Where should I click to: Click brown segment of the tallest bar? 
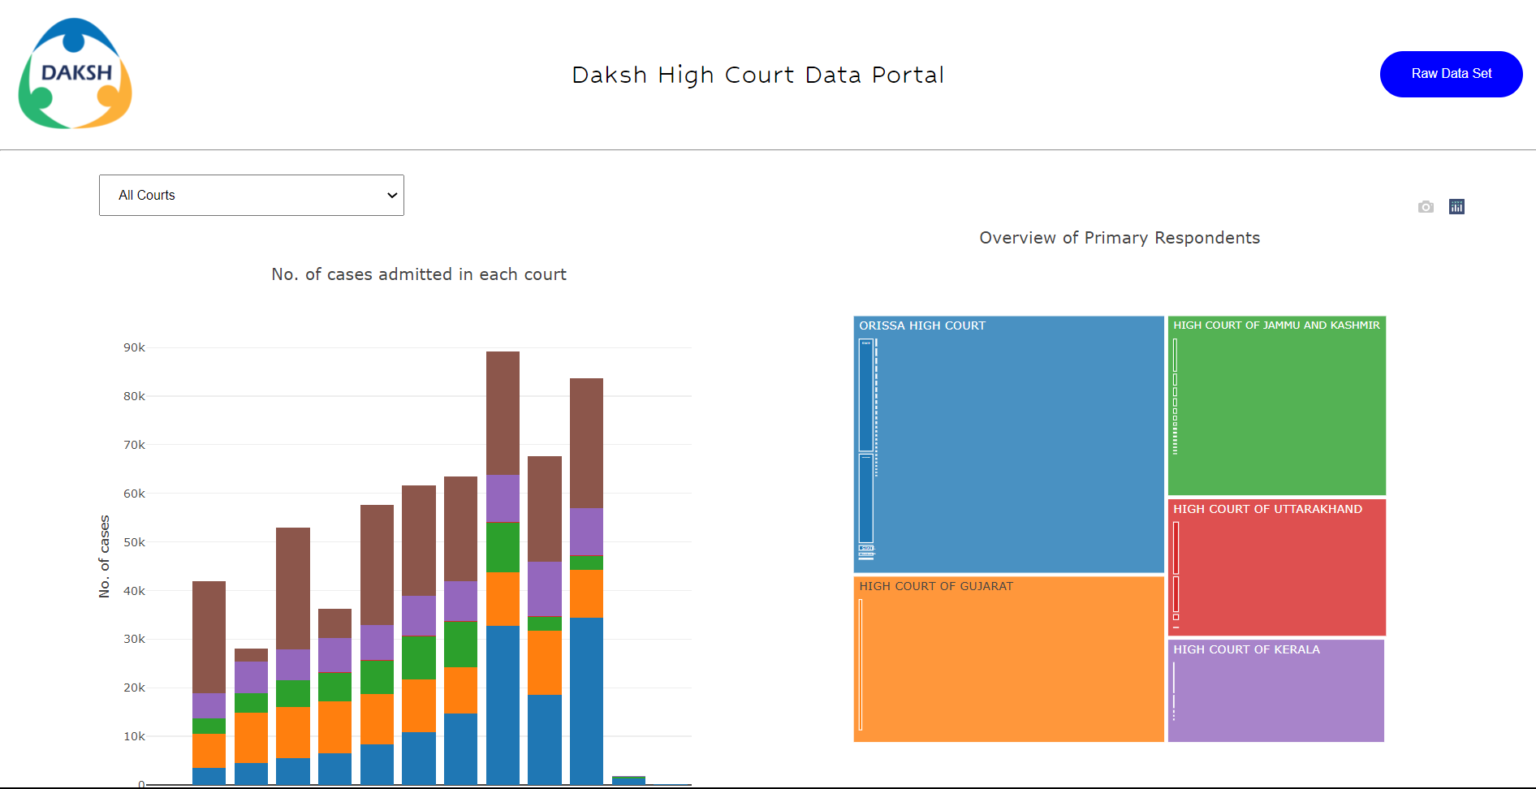[502, 413]
